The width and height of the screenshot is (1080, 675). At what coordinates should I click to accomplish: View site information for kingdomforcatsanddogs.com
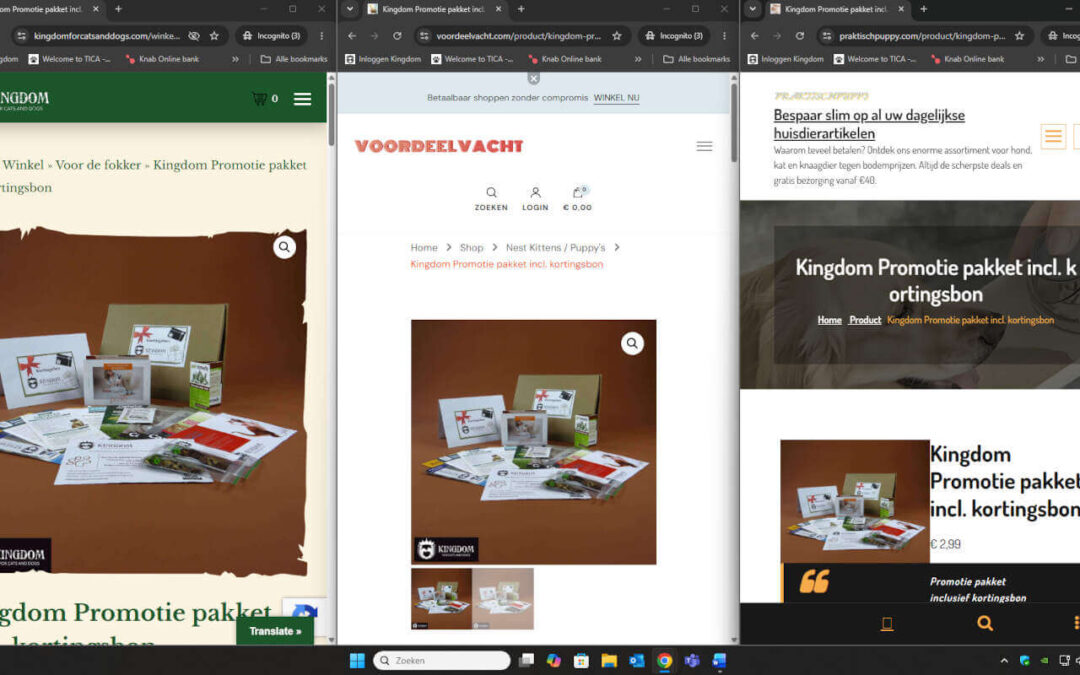point(21,36)
